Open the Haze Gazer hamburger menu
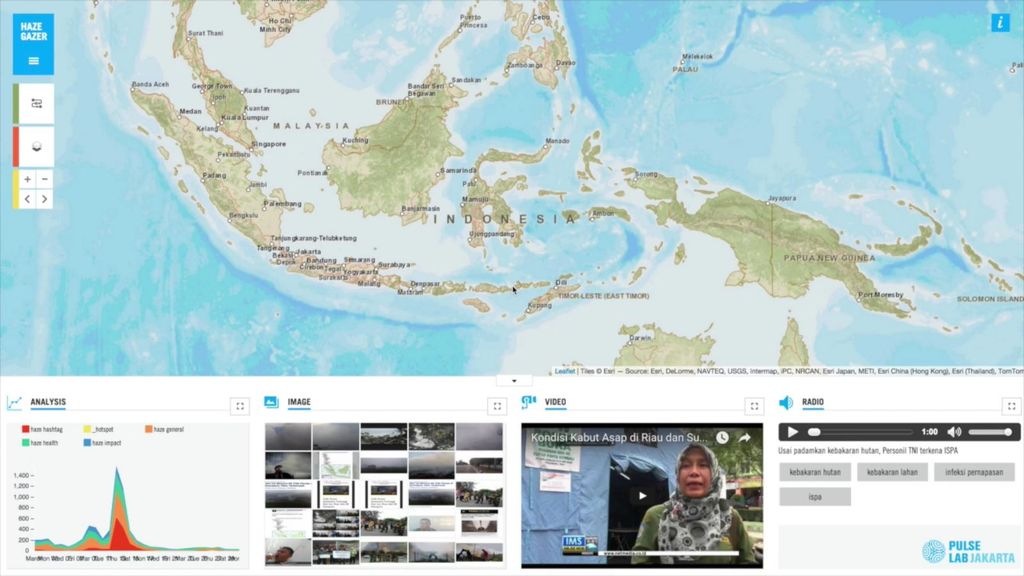Viewport: 1024px width, 576px height. click(33, 61)
